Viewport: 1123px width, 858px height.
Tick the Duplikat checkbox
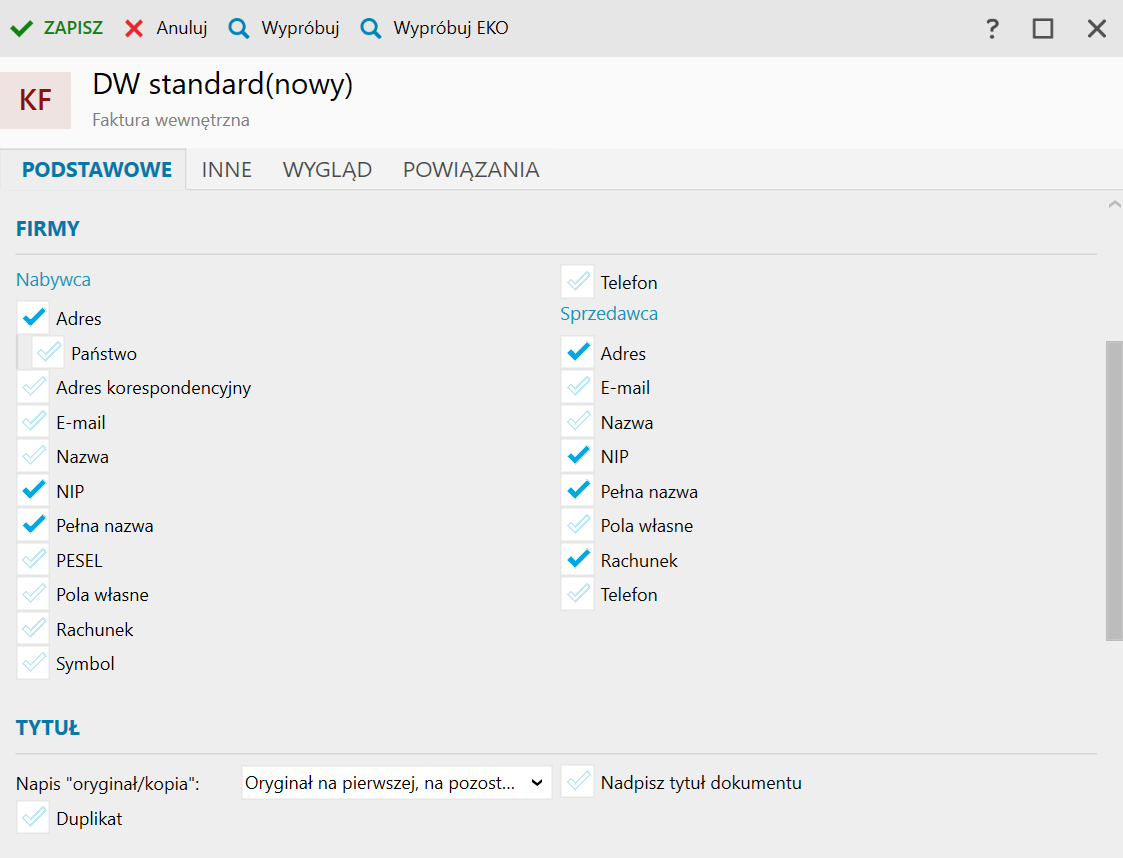[33, 818]
